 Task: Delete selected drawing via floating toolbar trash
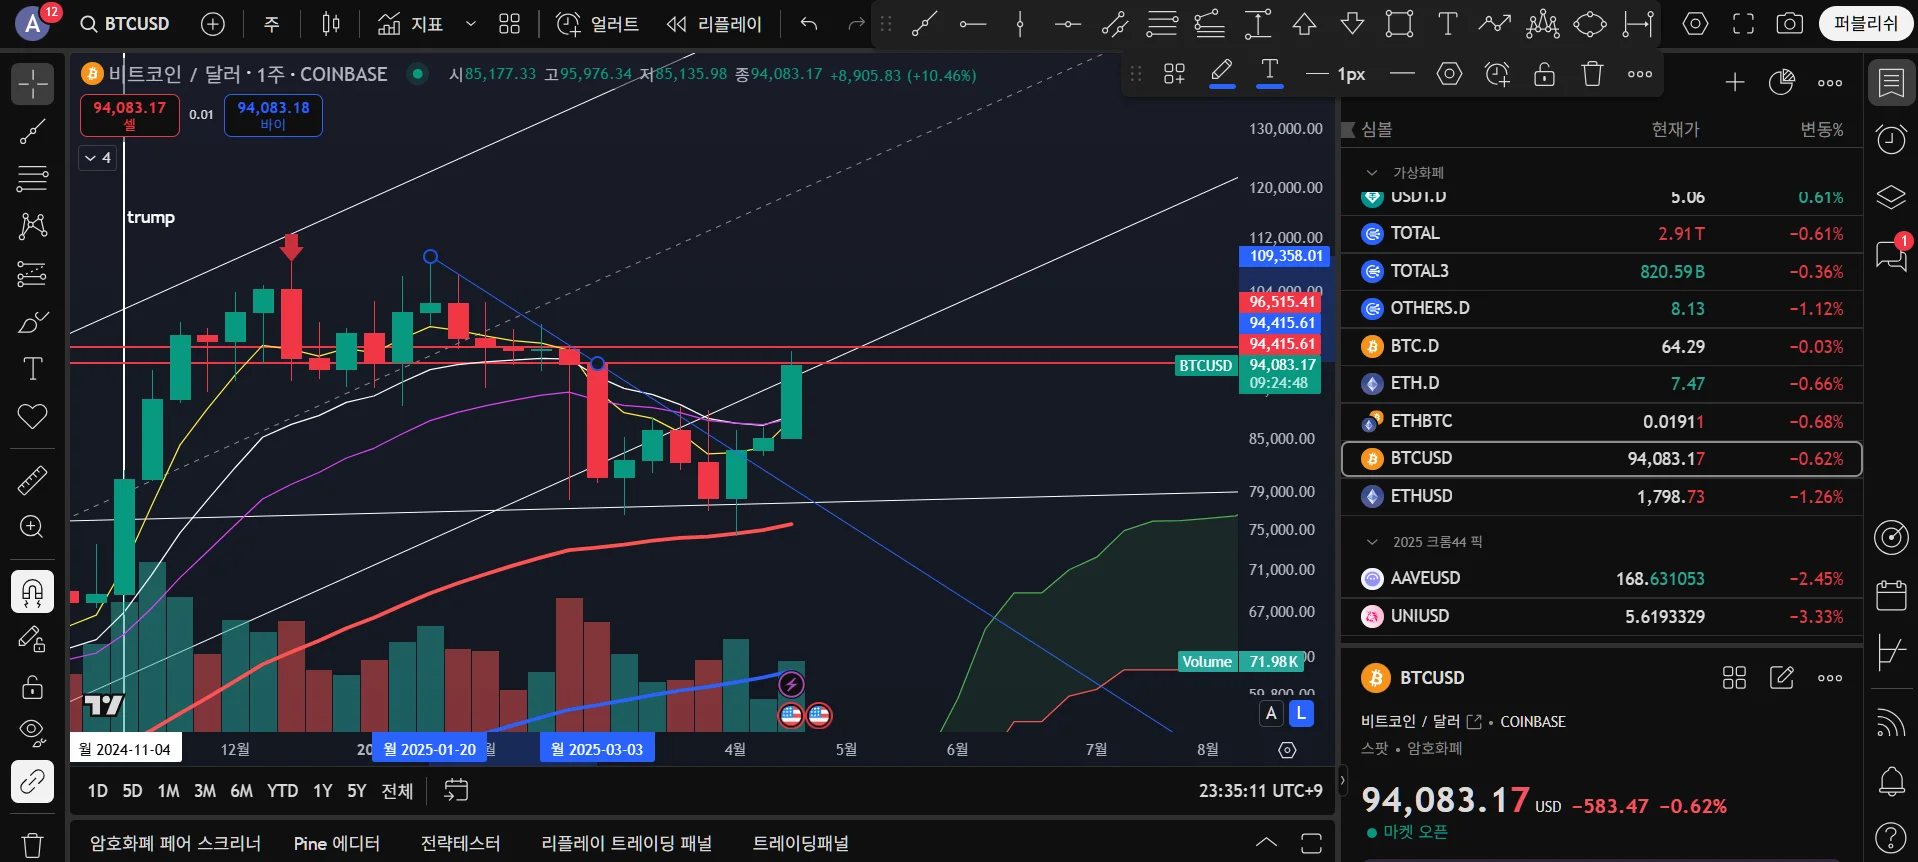pos(1593,74)
